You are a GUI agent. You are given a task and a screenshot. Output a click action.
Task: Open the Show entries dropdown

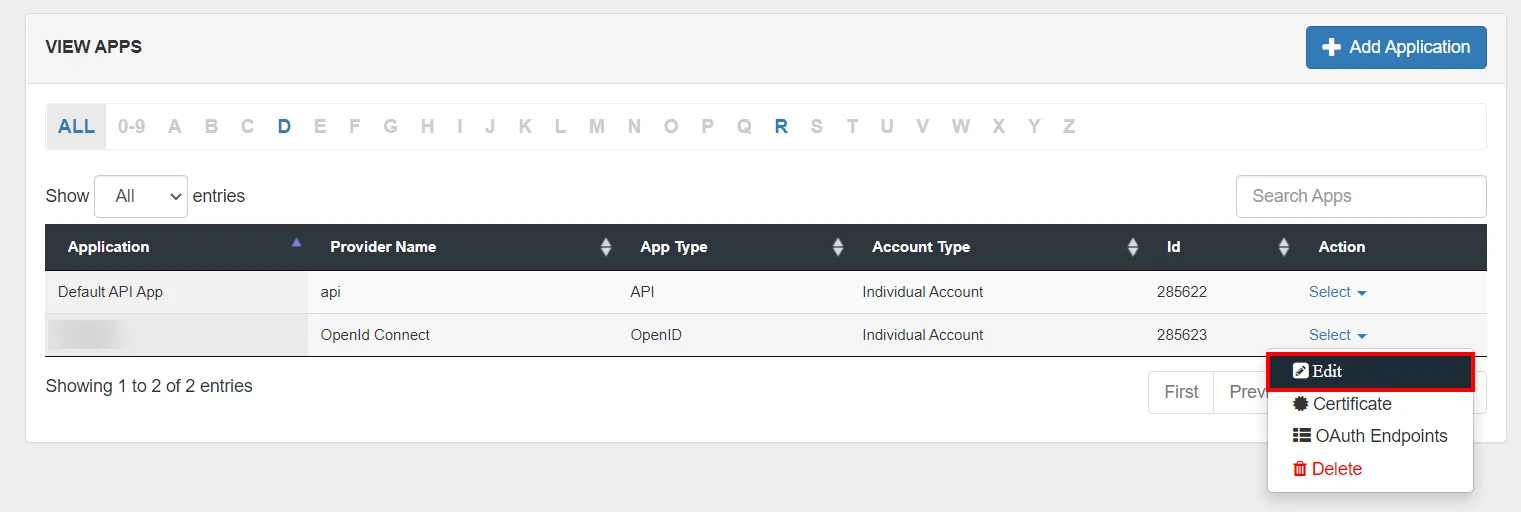tap(141, 196)
